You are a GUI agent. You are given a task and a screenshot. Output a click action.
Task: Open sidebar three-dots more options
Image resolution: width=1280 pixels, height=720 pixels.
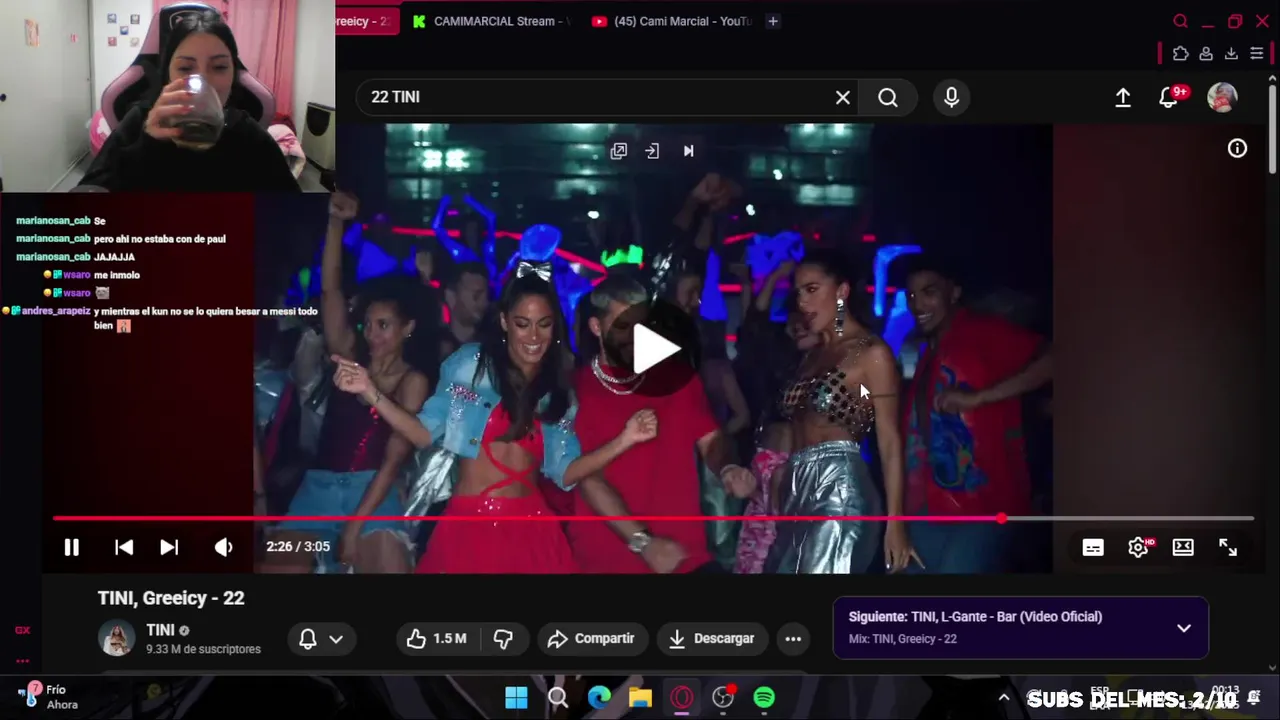point(22,660)
